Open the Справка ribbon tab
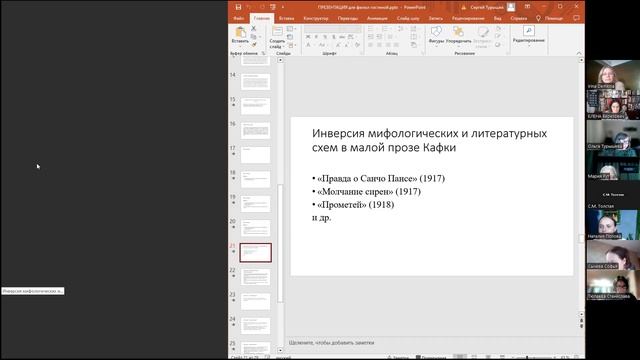640x360 pixels. [518, 18]
